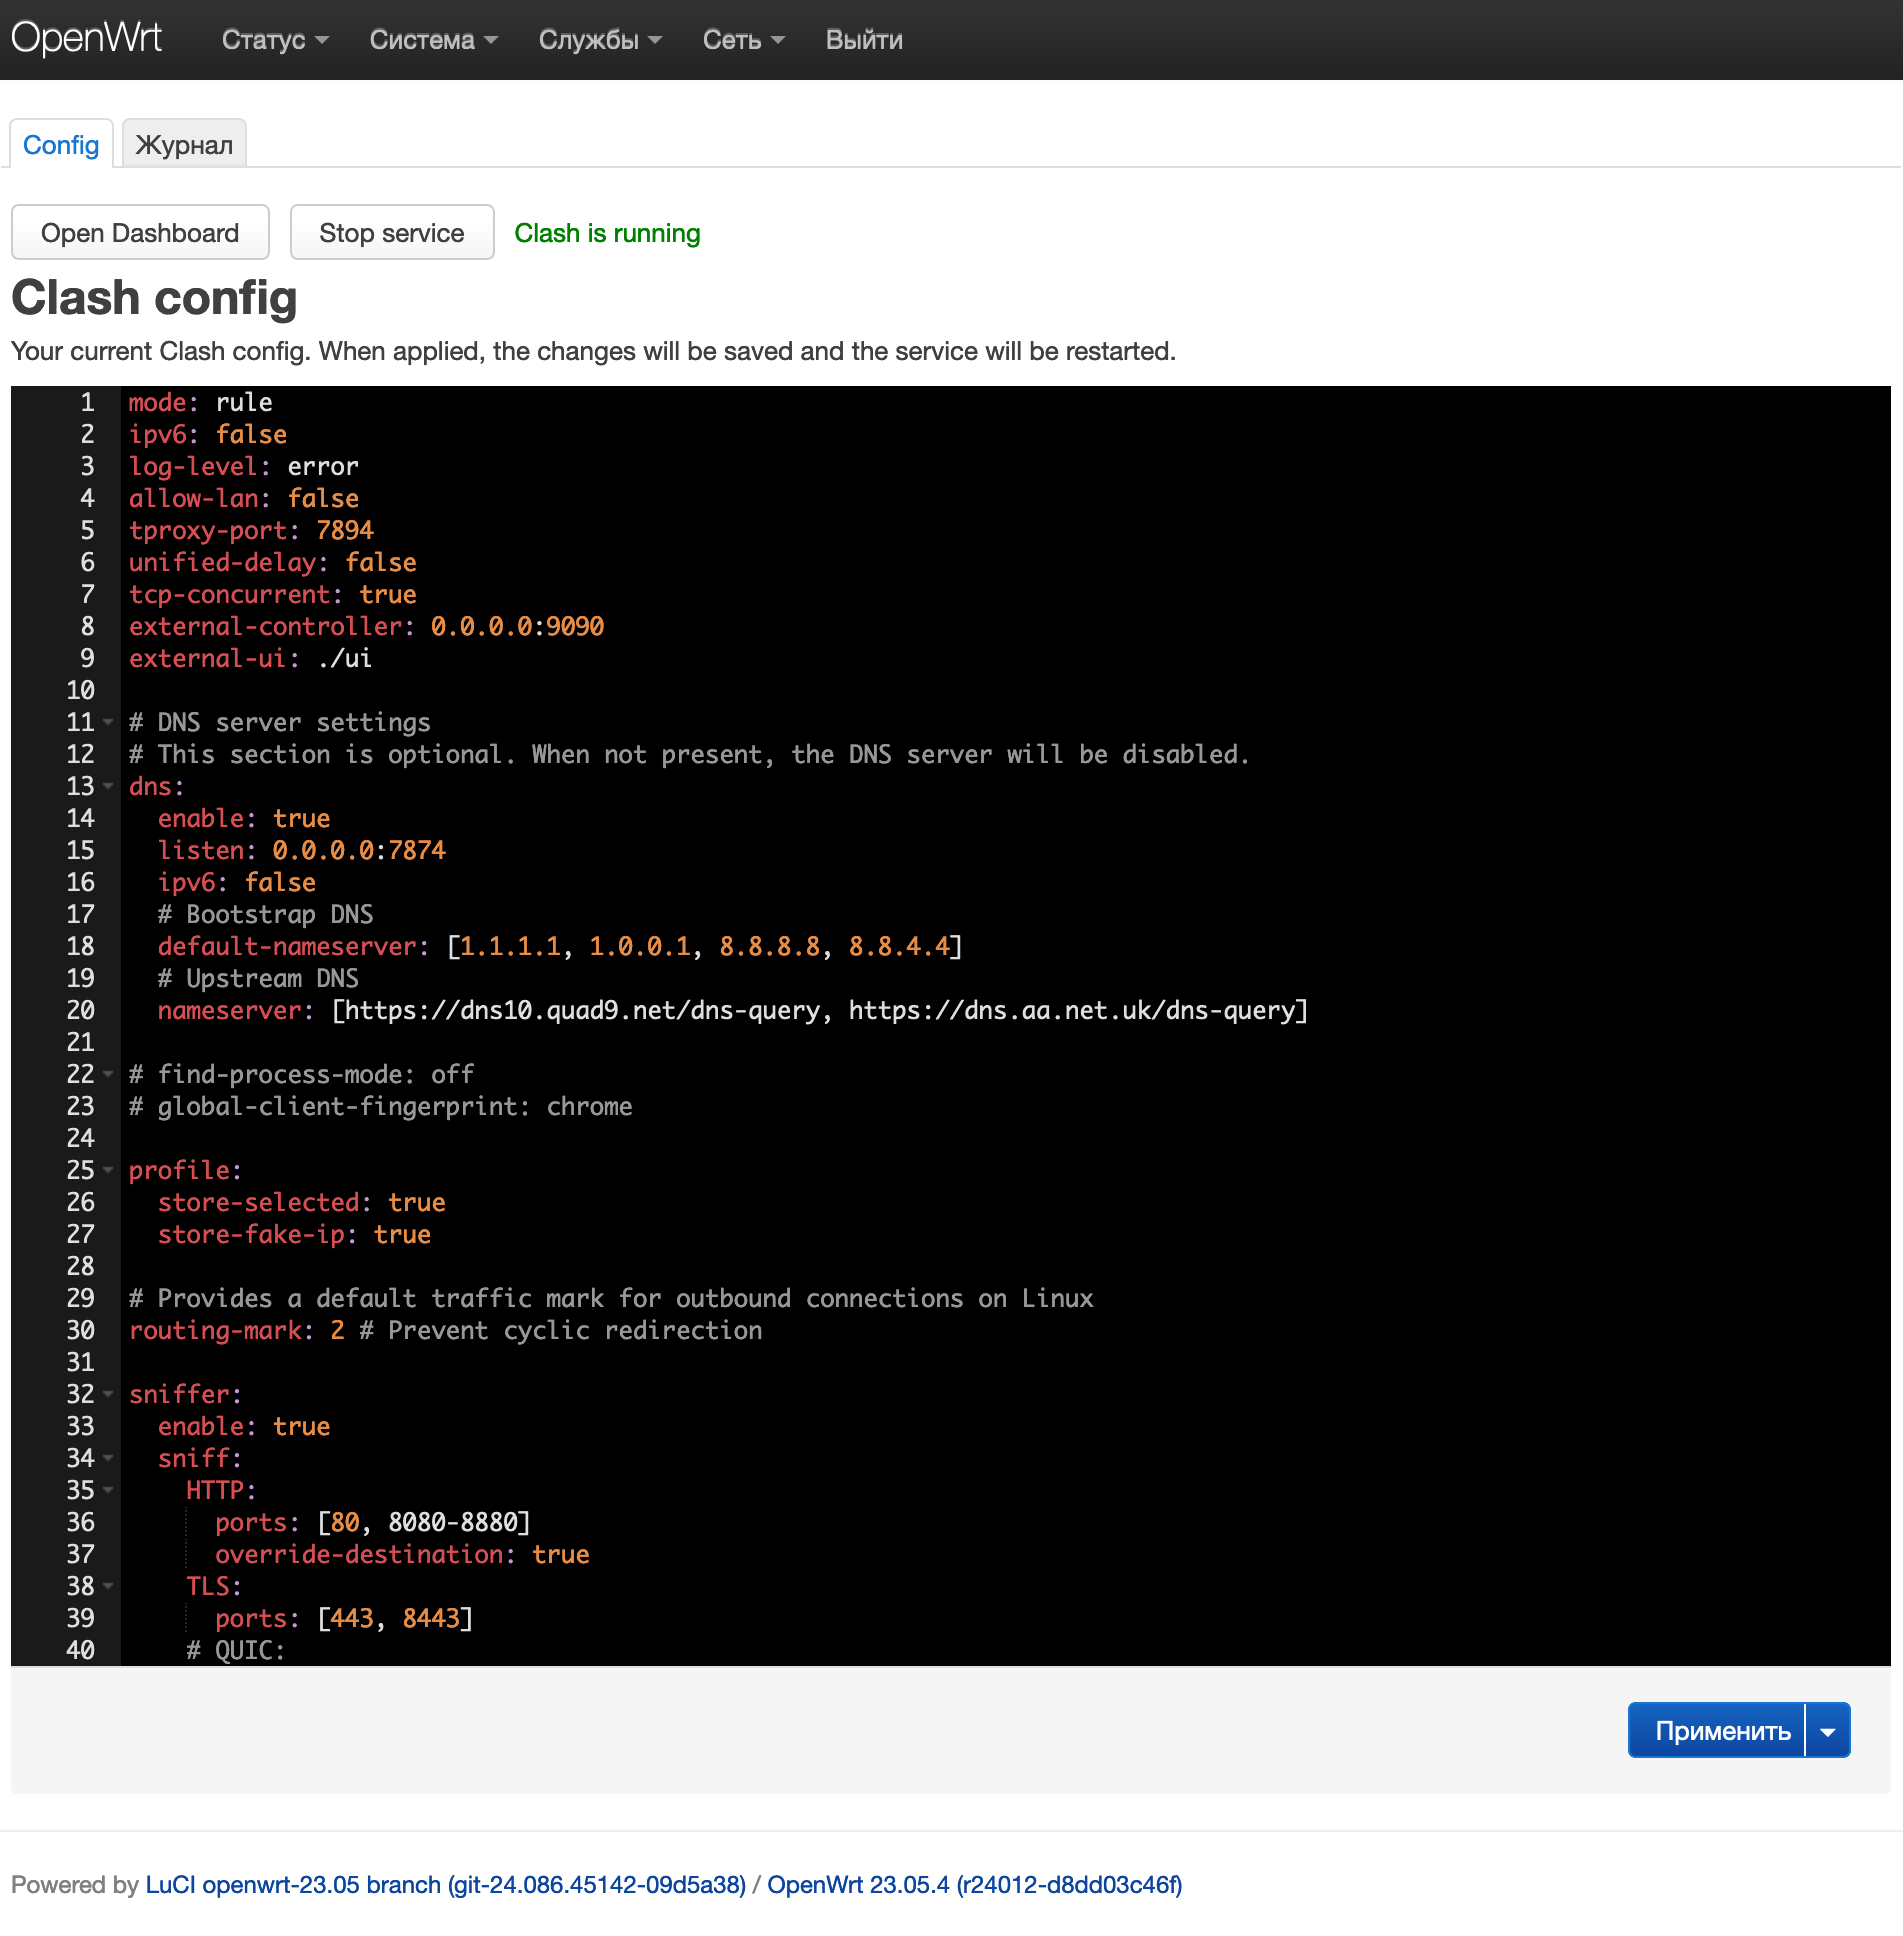Click the 'unified-delay: false' line

[x=273, y=562]
